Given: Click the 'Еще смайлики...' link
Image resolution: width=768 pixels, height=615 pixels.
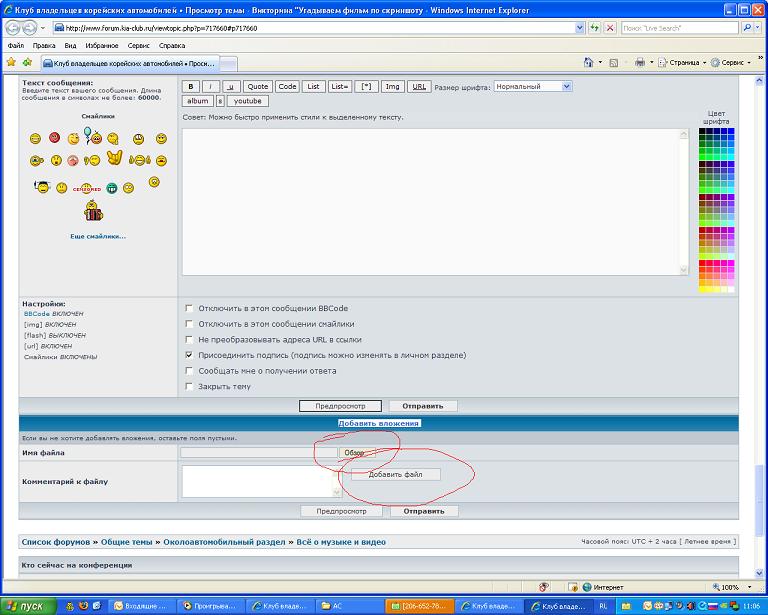Looking at the screenshot, I should (x=97, y=236).
